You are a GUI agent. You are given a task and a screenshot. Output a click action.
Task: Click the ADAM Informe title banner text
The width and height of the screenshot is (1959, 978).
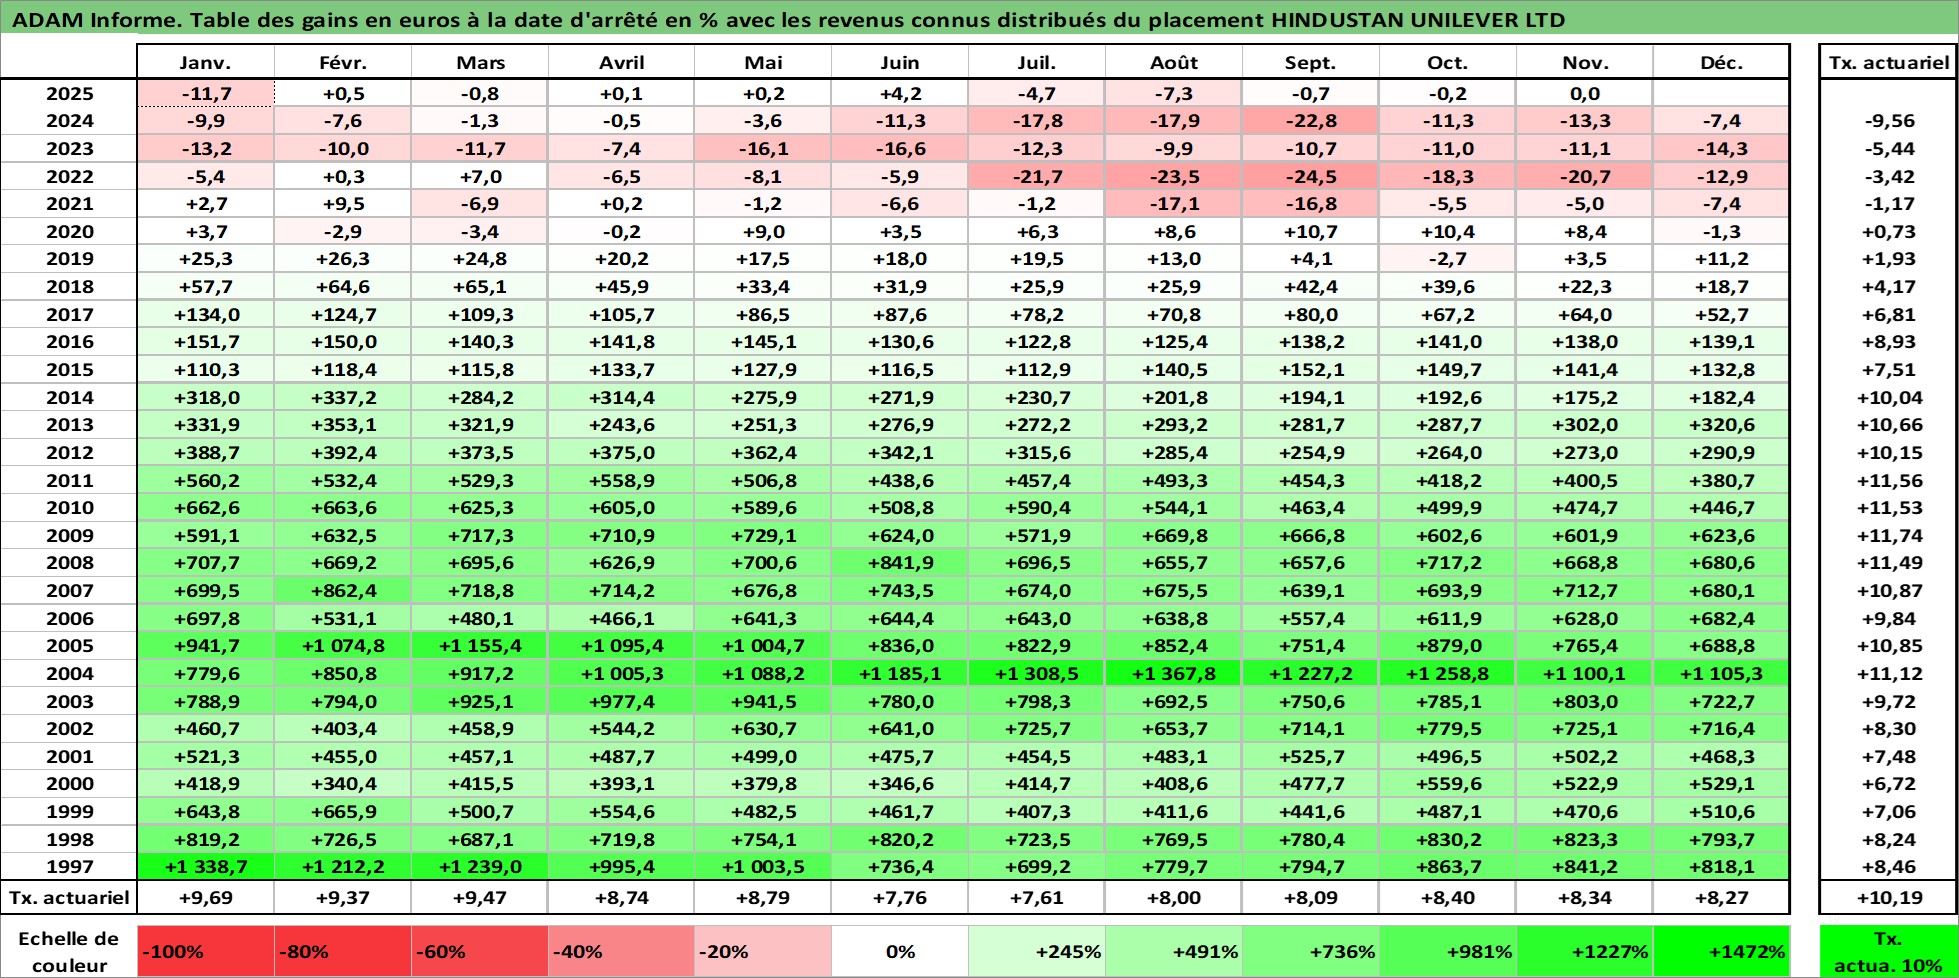(x=788, y=20)
